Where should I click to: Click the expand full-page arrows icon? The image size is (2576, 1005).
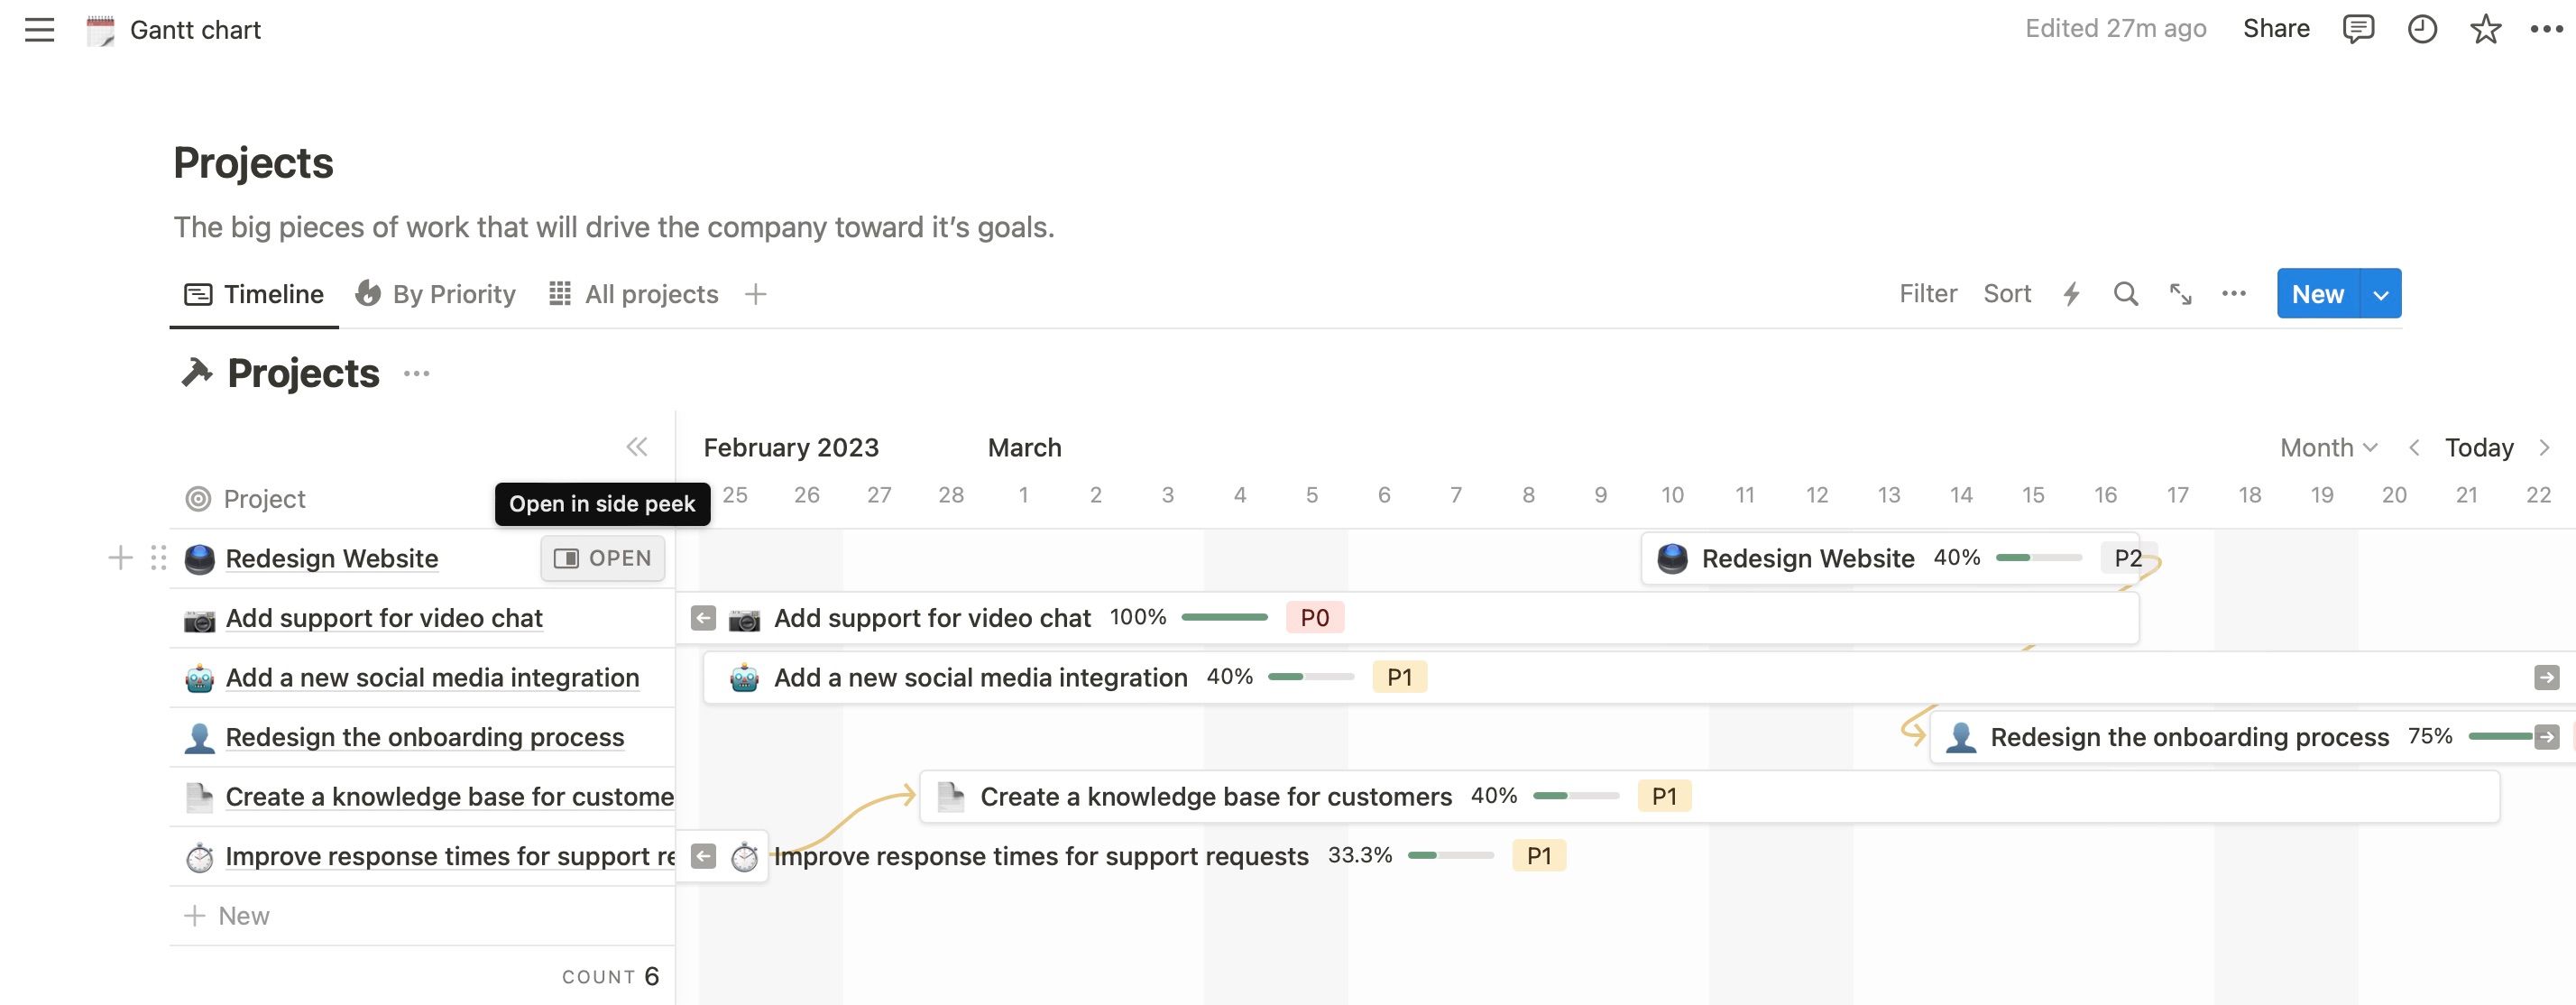pos(2180,294)
